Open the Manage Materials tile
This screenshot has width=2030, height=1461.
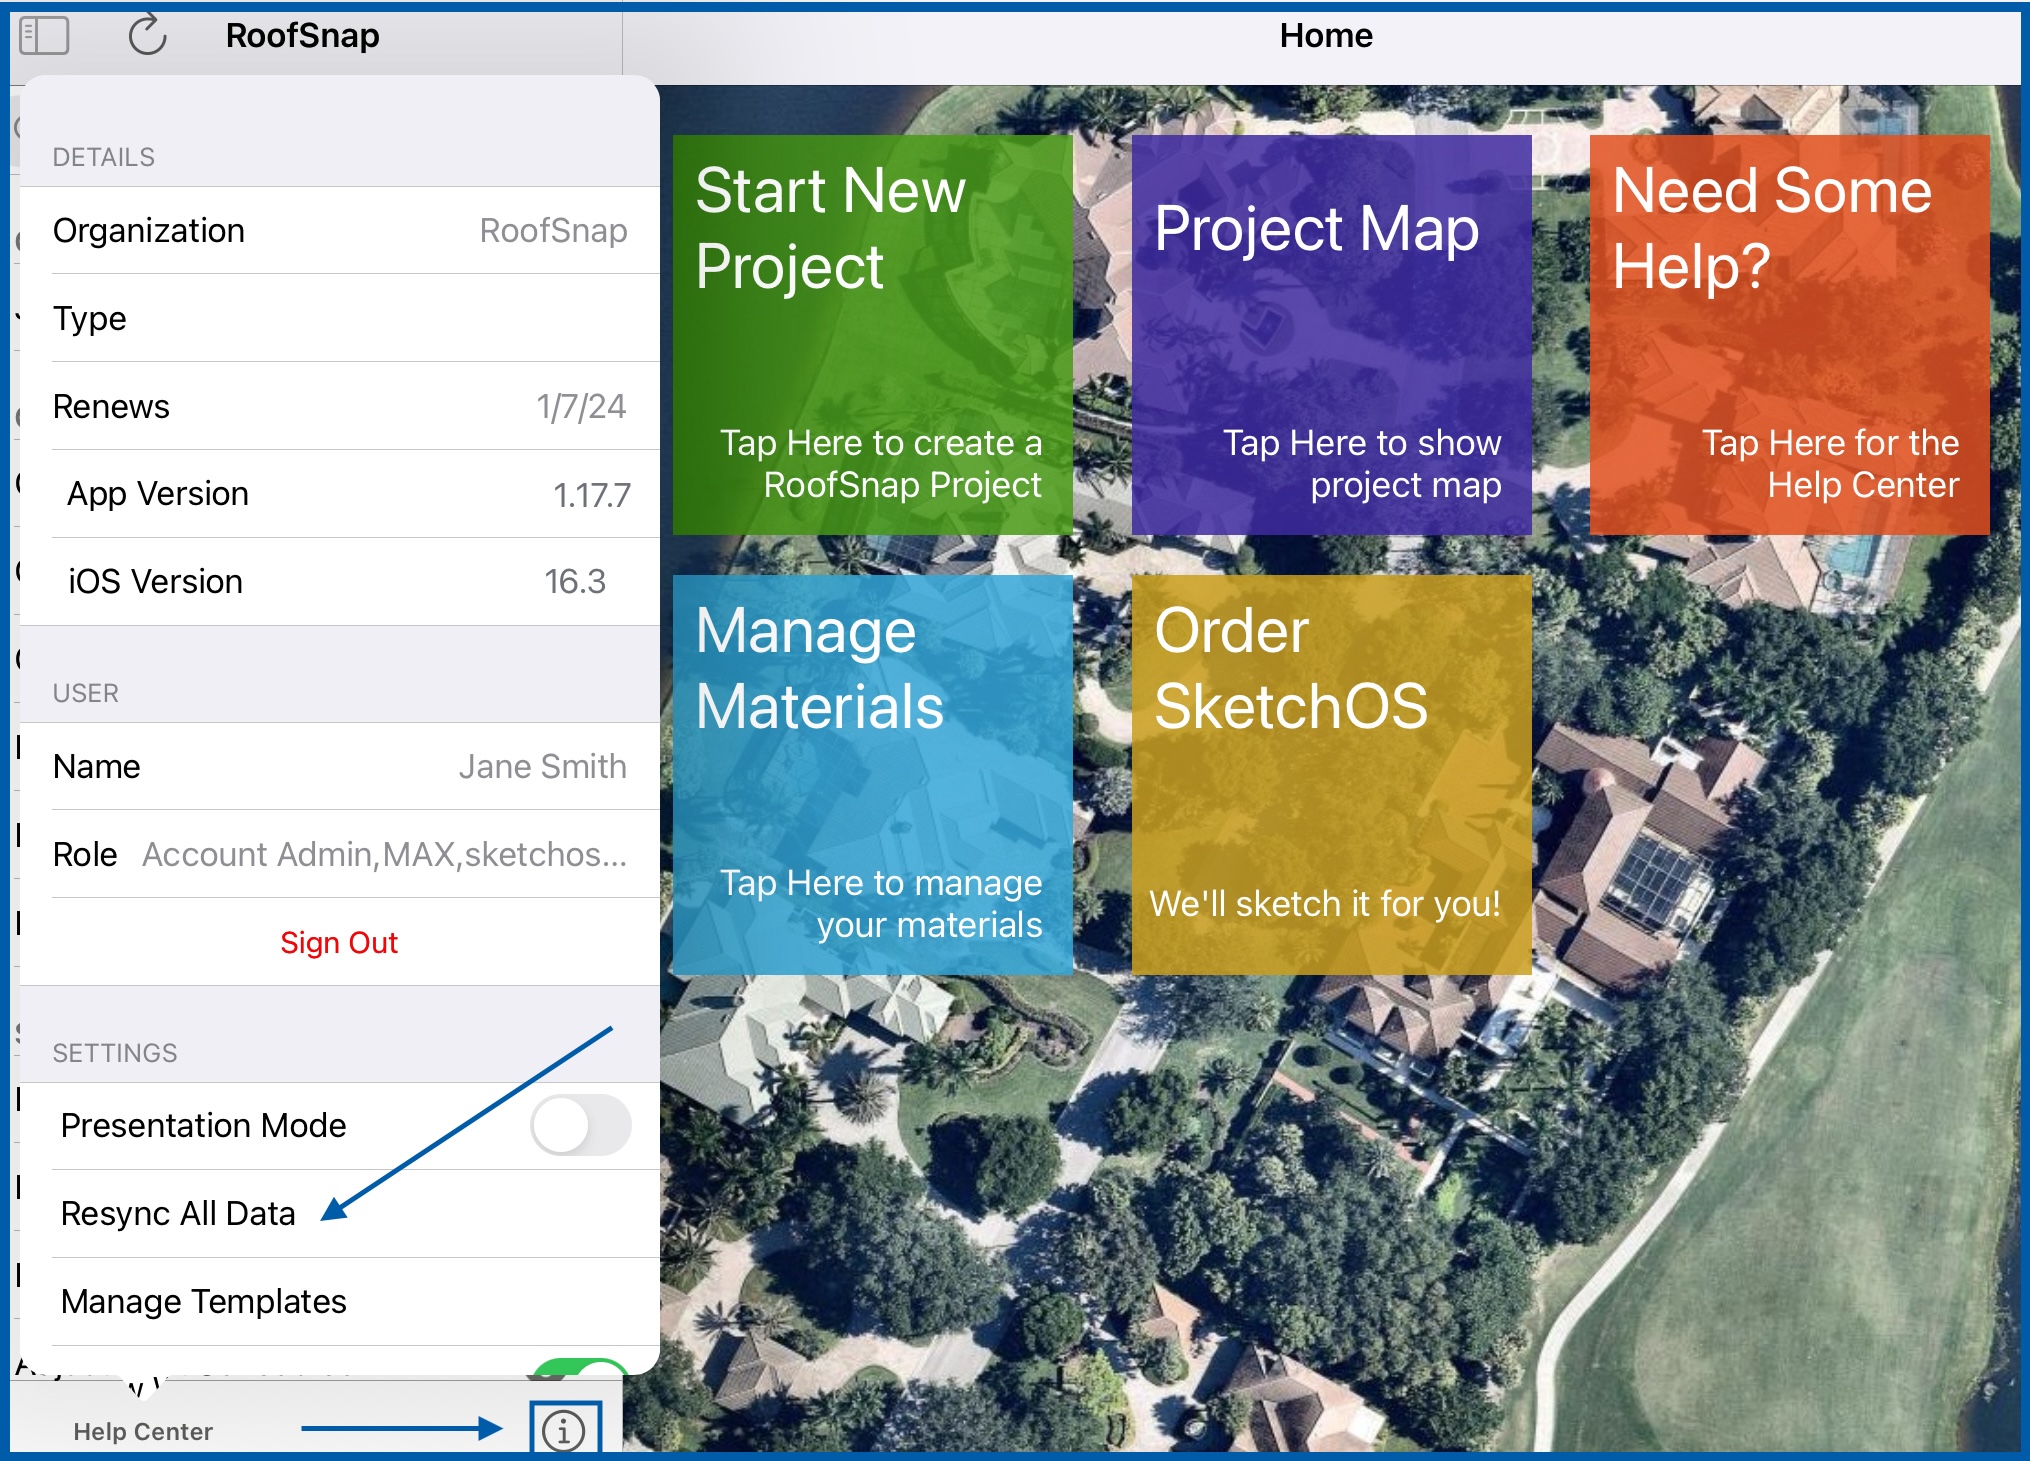tap(873, 775)
